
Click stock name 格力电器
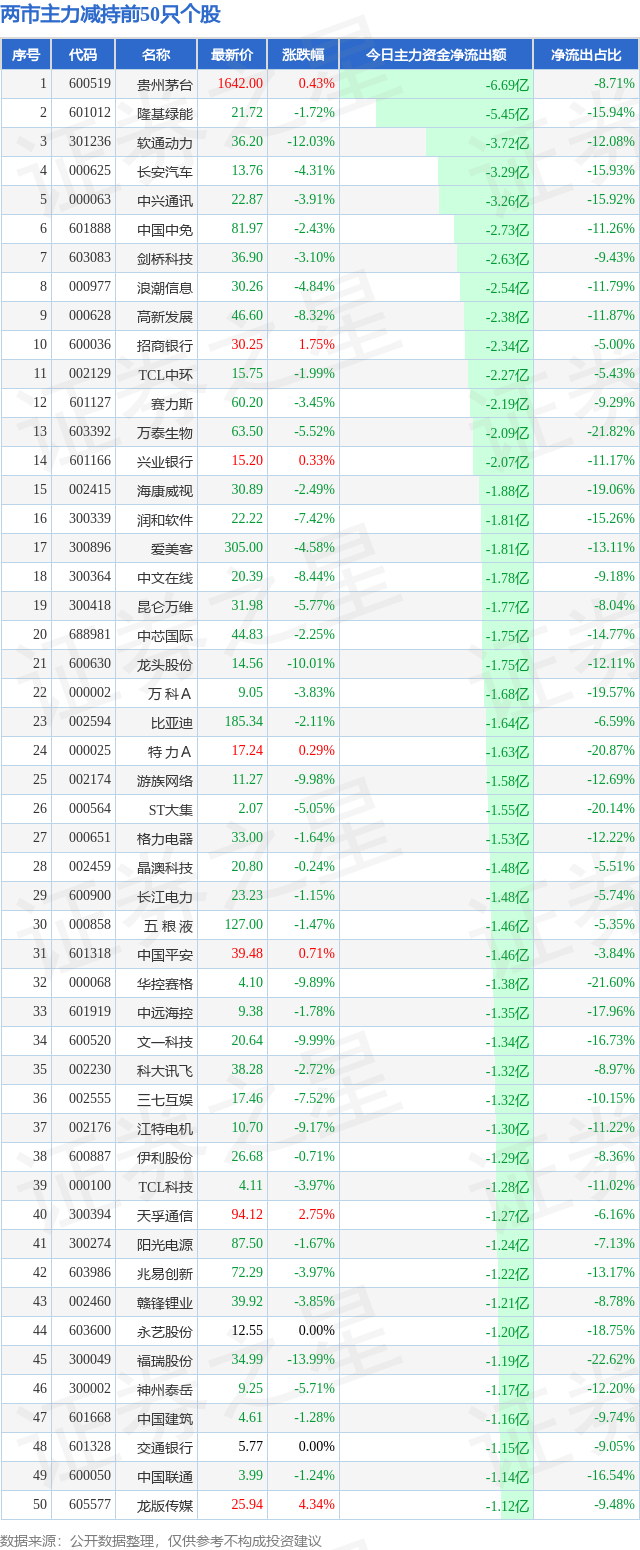pos(165,838)
